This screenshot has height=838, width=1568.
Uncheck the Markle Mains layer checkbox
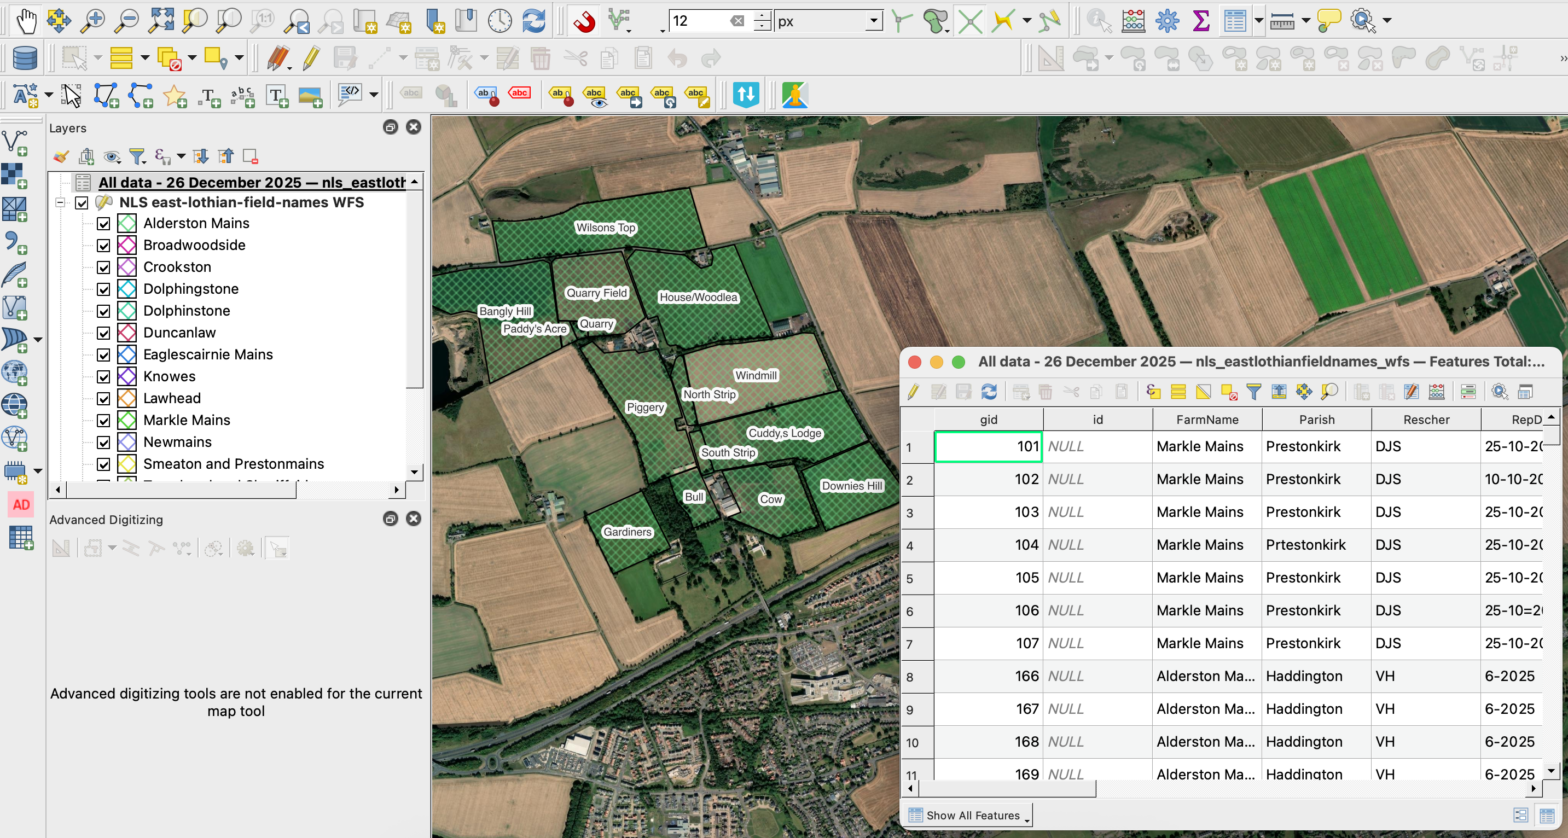point(103,420)
